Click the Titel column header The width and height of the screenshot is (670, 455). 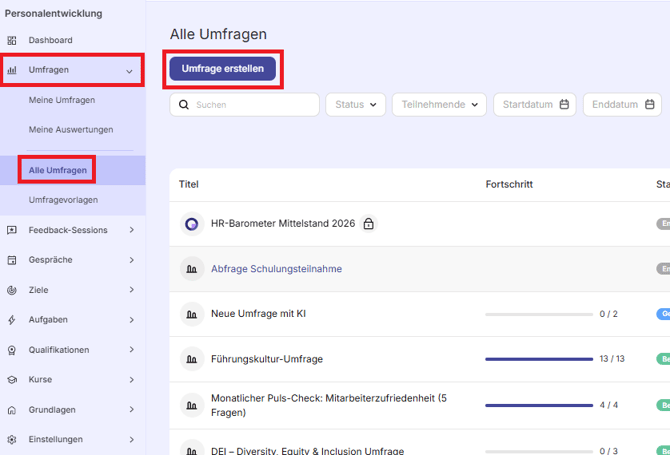click(x=189, y=184)
